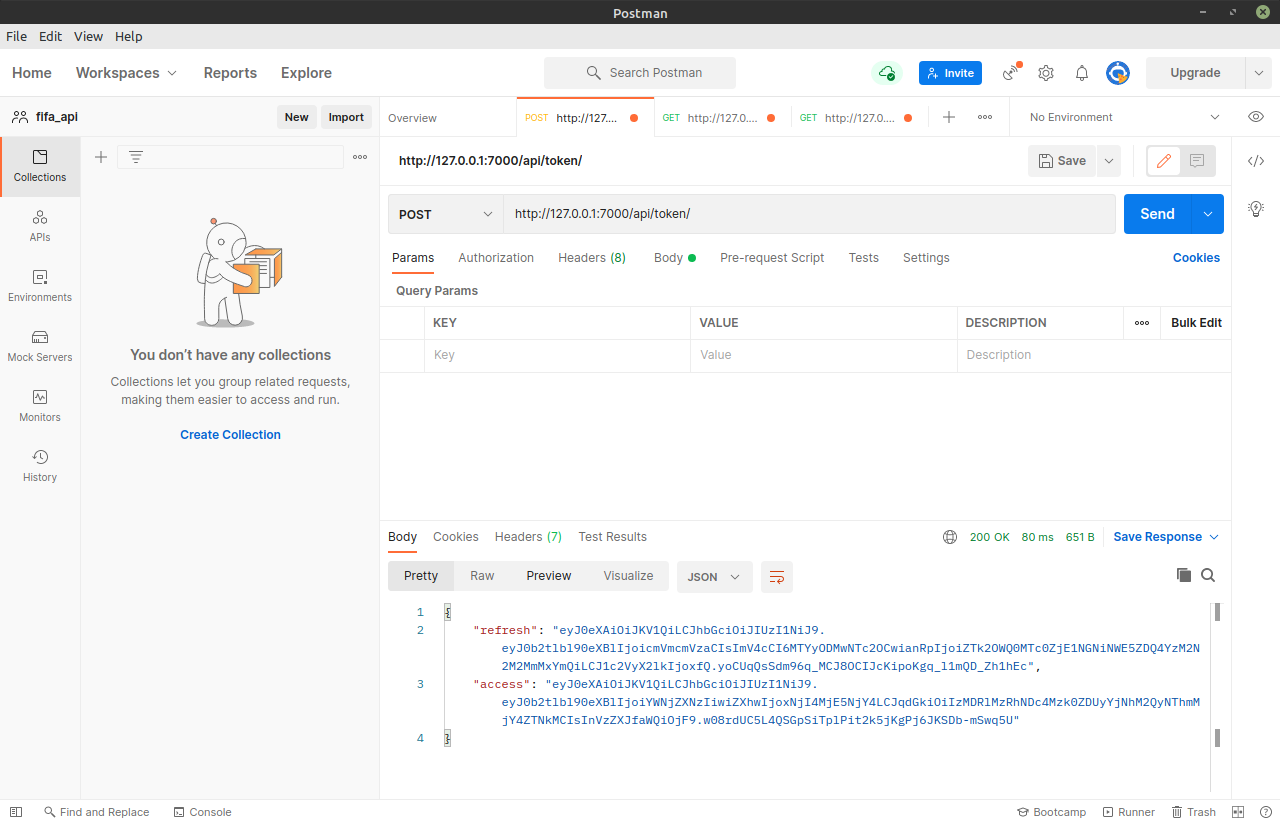Click the Create Collection link
Viewport: 1280px width, 824px height.
[x=230, y=434]
